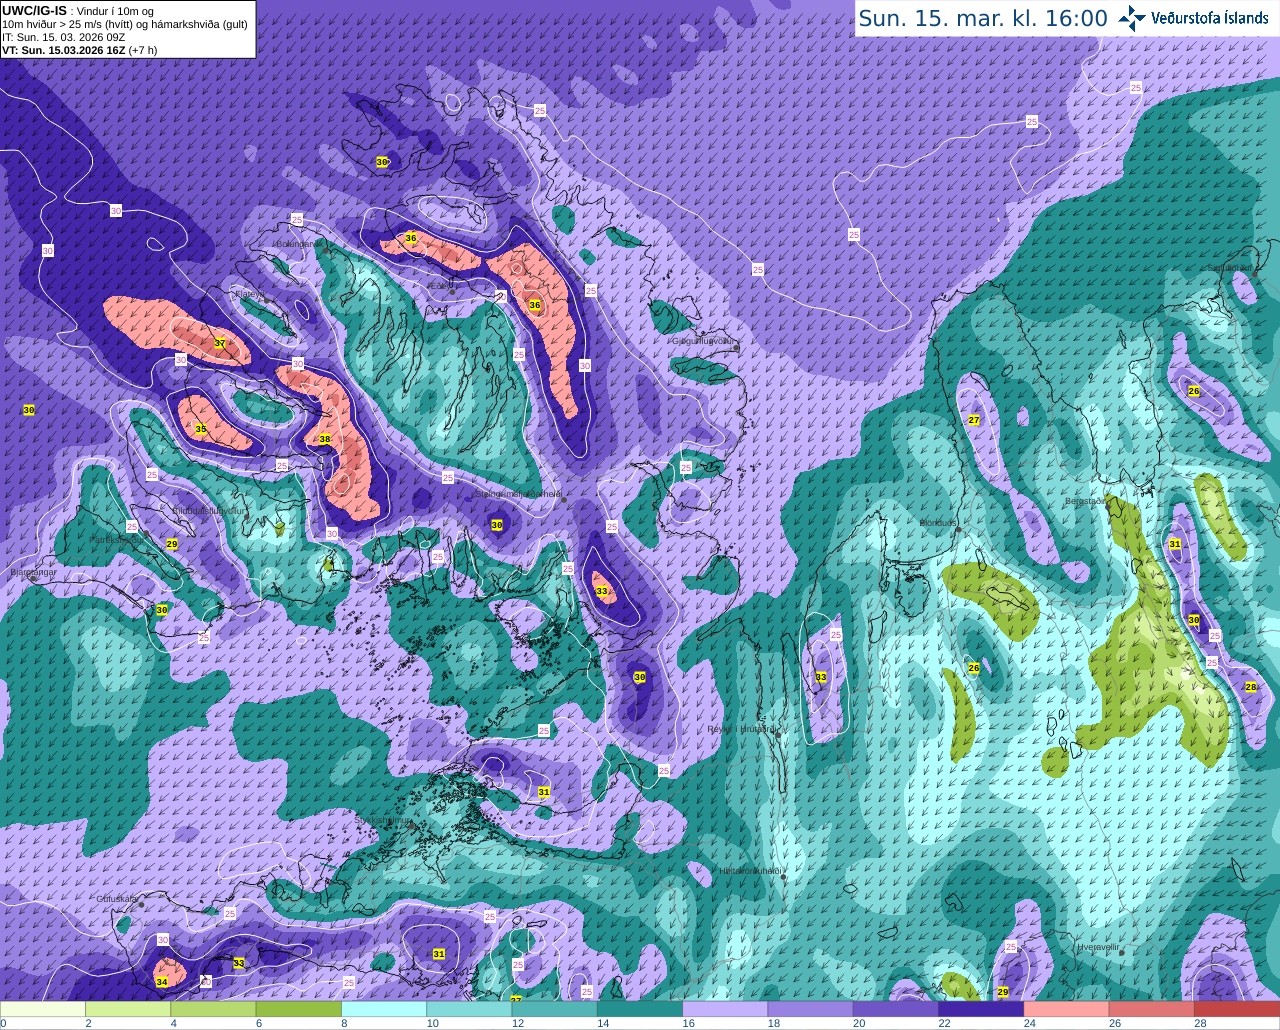Click the Hveravellir place label
The image size is (1280, 1030).
click(x=1098, y=945)
